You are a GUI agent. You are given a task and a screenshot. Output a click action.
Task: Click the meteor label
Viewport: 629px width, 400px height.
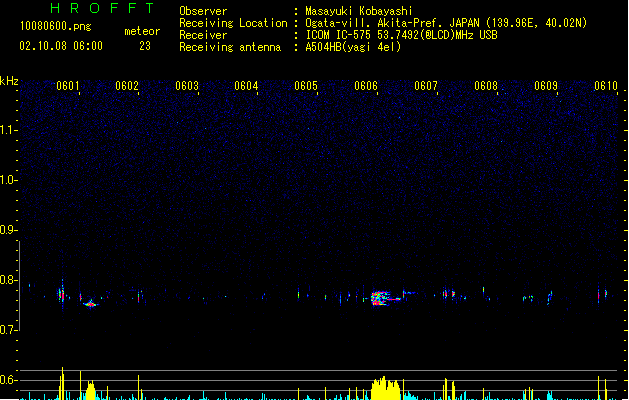pos(142,31)
